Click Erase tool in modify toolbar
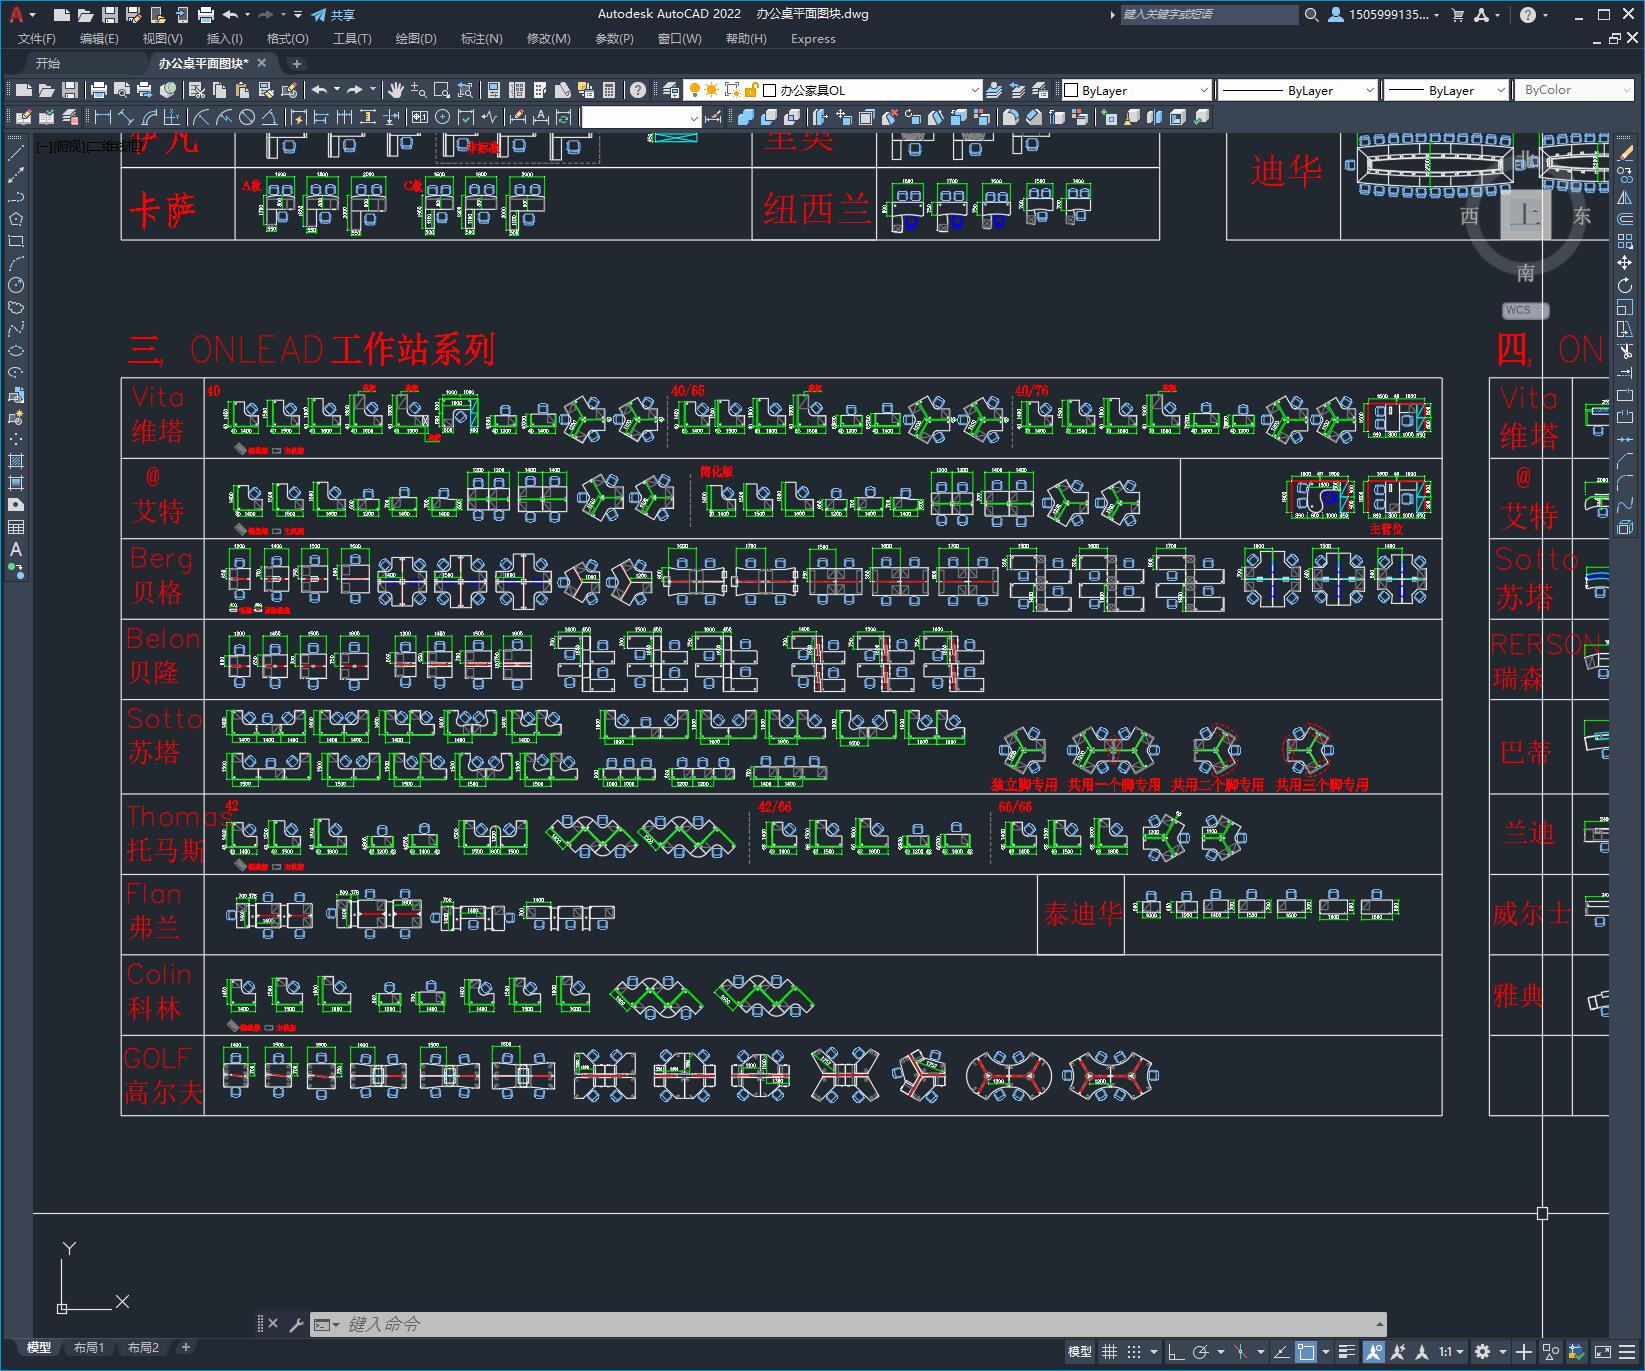 pos(1625,153)
